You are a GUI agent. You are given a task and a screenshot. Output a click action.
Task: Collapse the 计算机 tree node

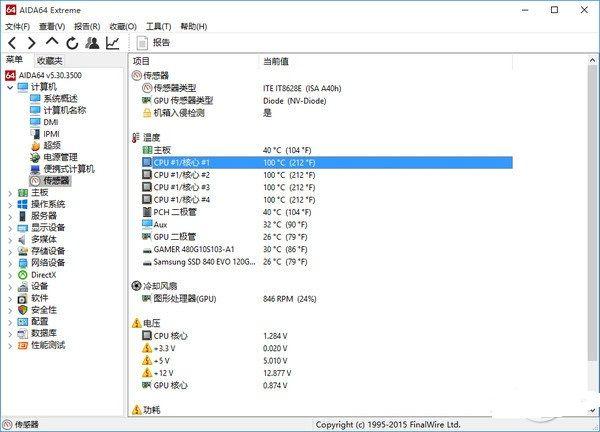coord(10,87)
